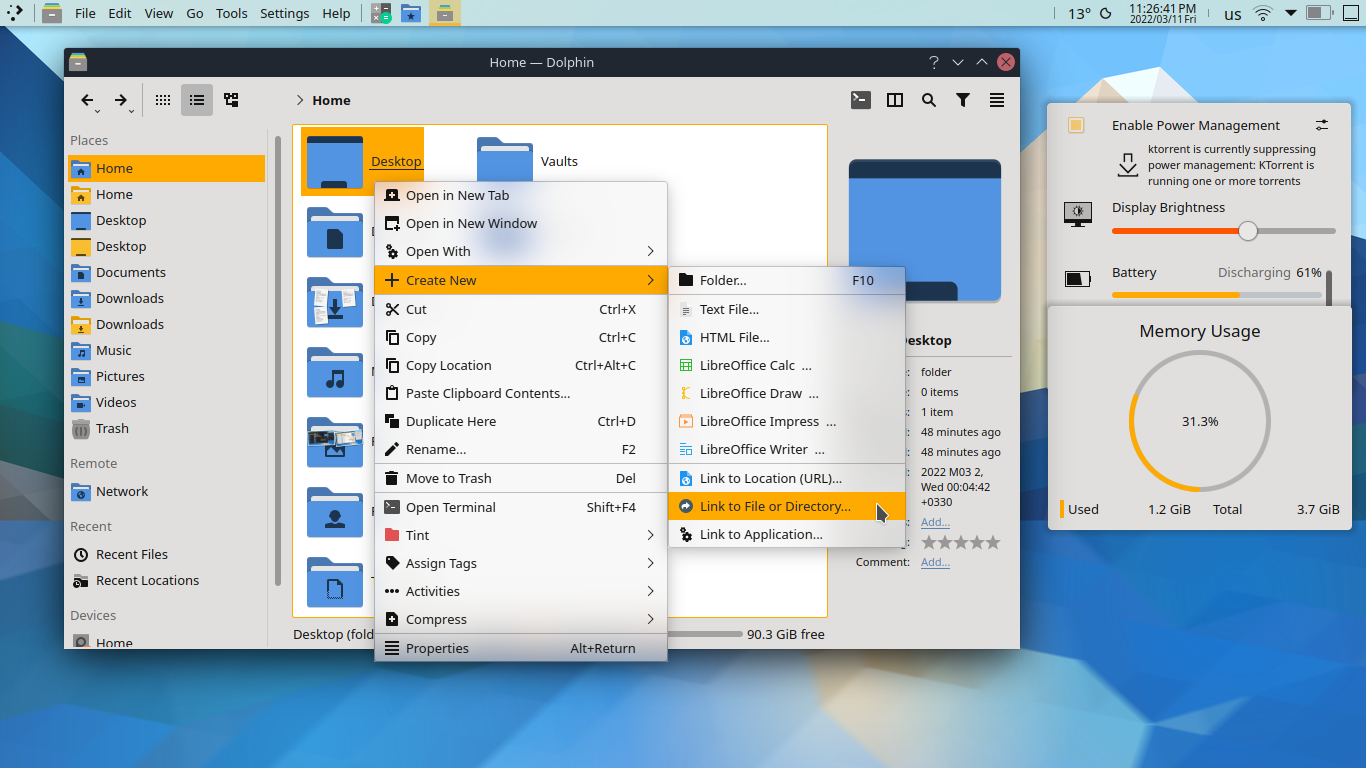
Task: Choose Link to File or Directory
Action: coord(786,506)
